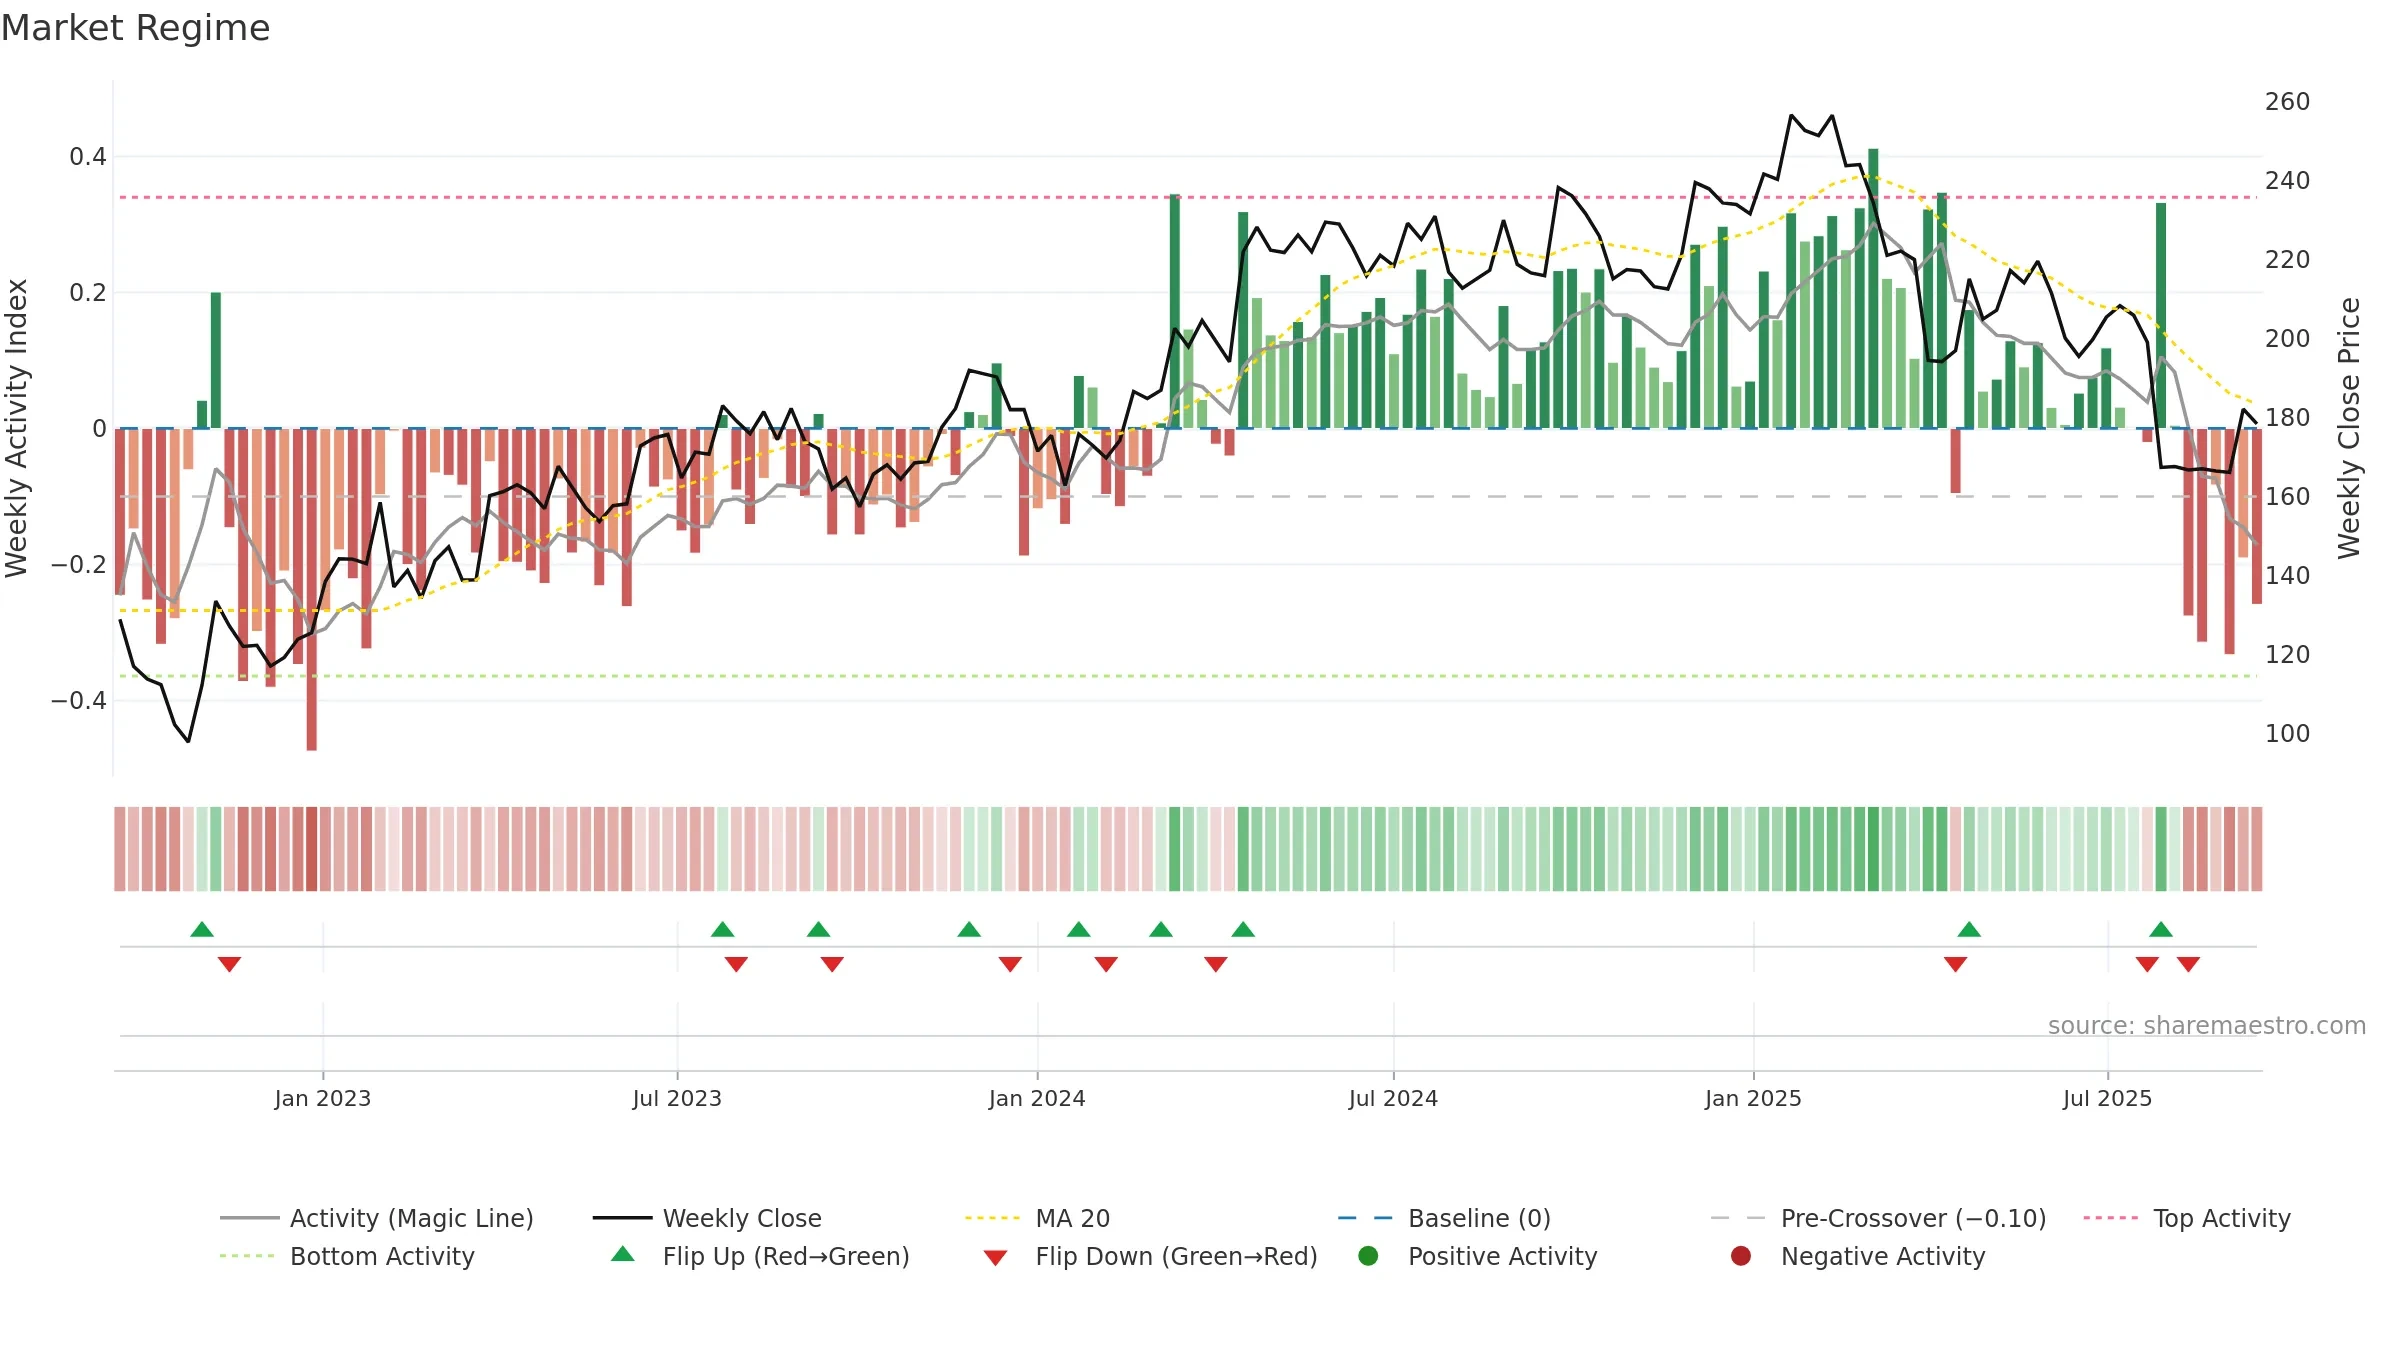
Task: Click the Pre-Crossover (−0.10) legend entry
Action: click(x=1879, y=1218)
